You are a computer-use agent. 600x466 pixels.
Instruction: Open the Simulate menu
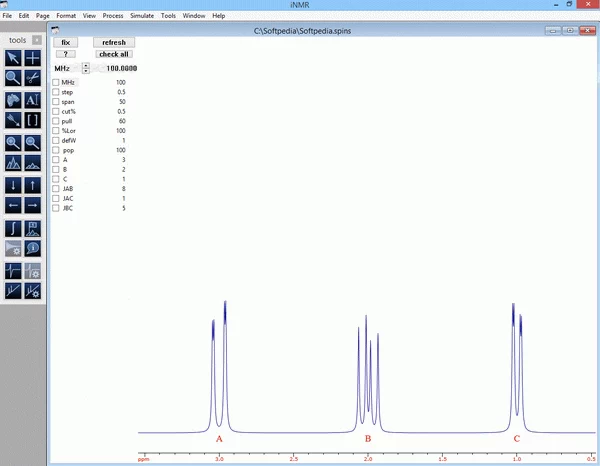[142, 16]
